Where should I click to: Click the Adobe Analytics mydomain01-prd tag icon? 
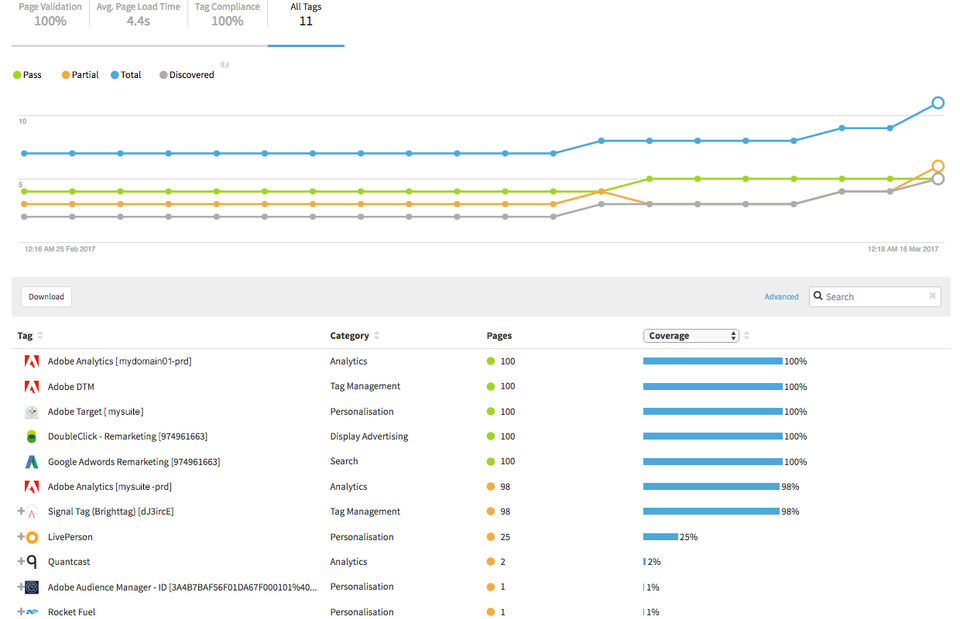click(32, 361)
